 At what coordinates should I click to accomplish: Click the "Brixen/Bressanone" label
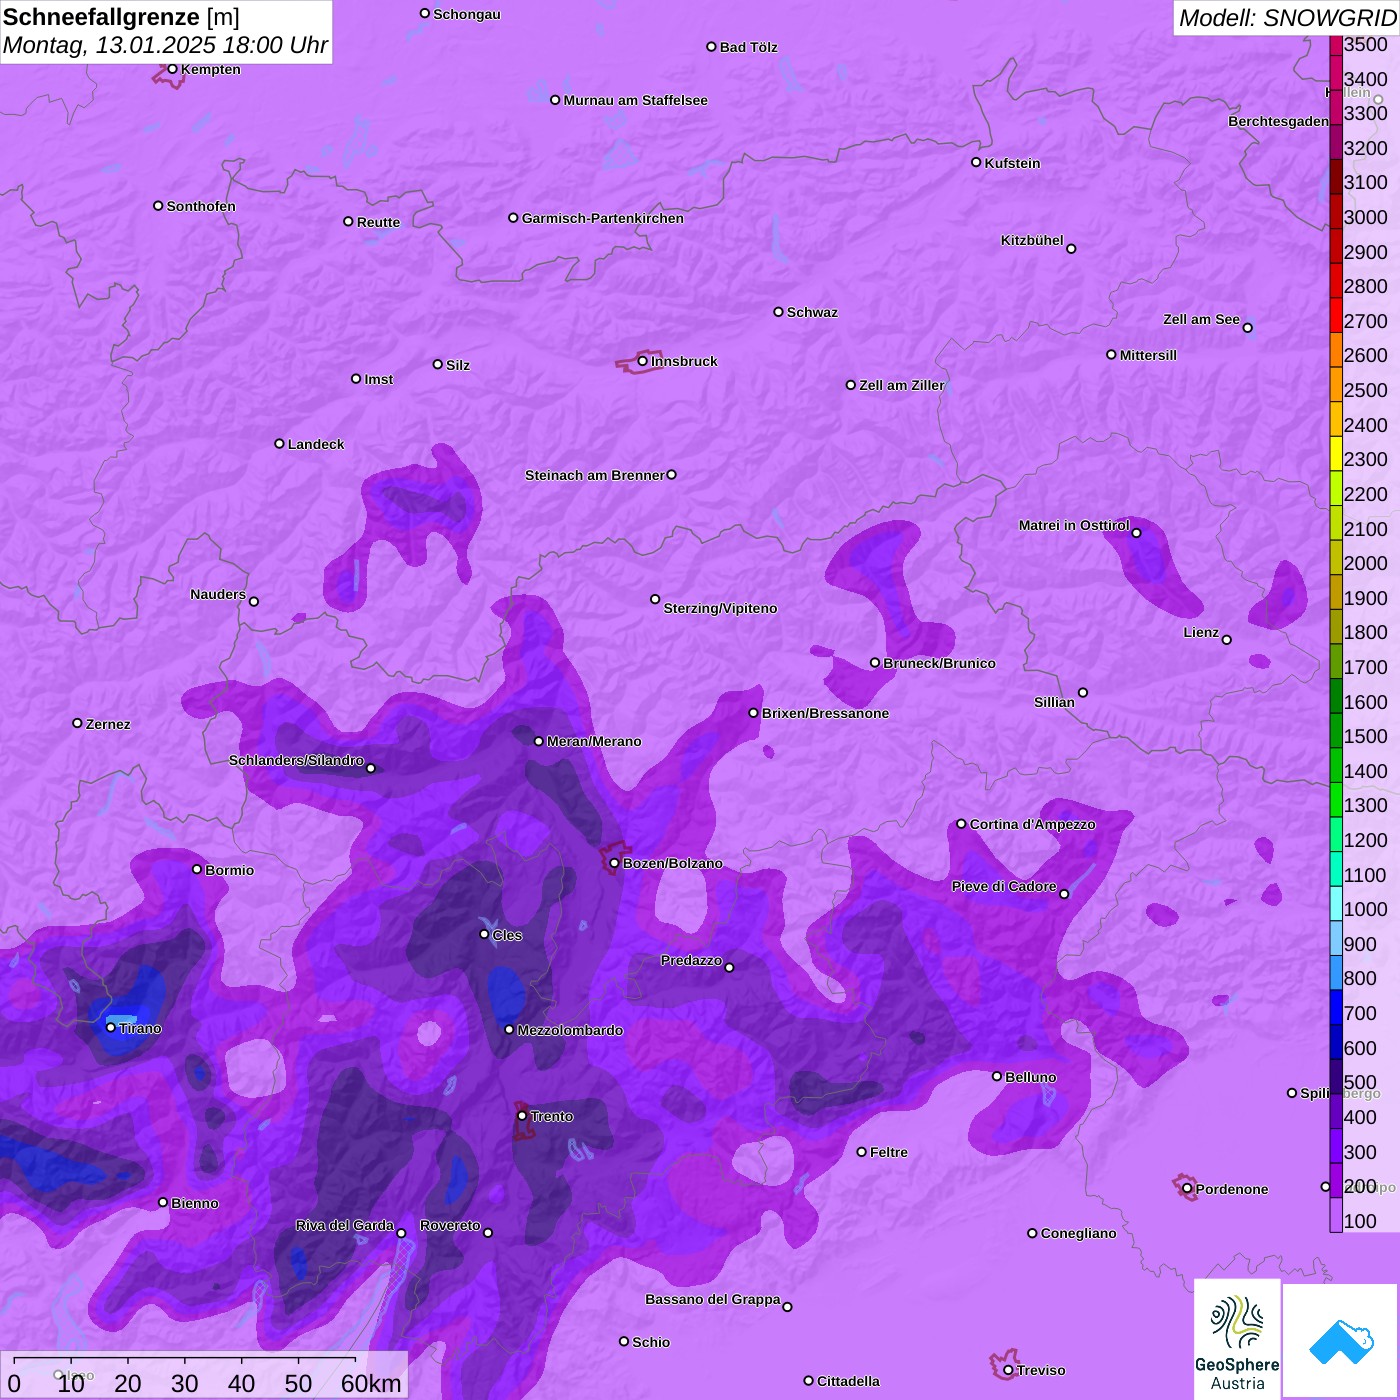826,713
